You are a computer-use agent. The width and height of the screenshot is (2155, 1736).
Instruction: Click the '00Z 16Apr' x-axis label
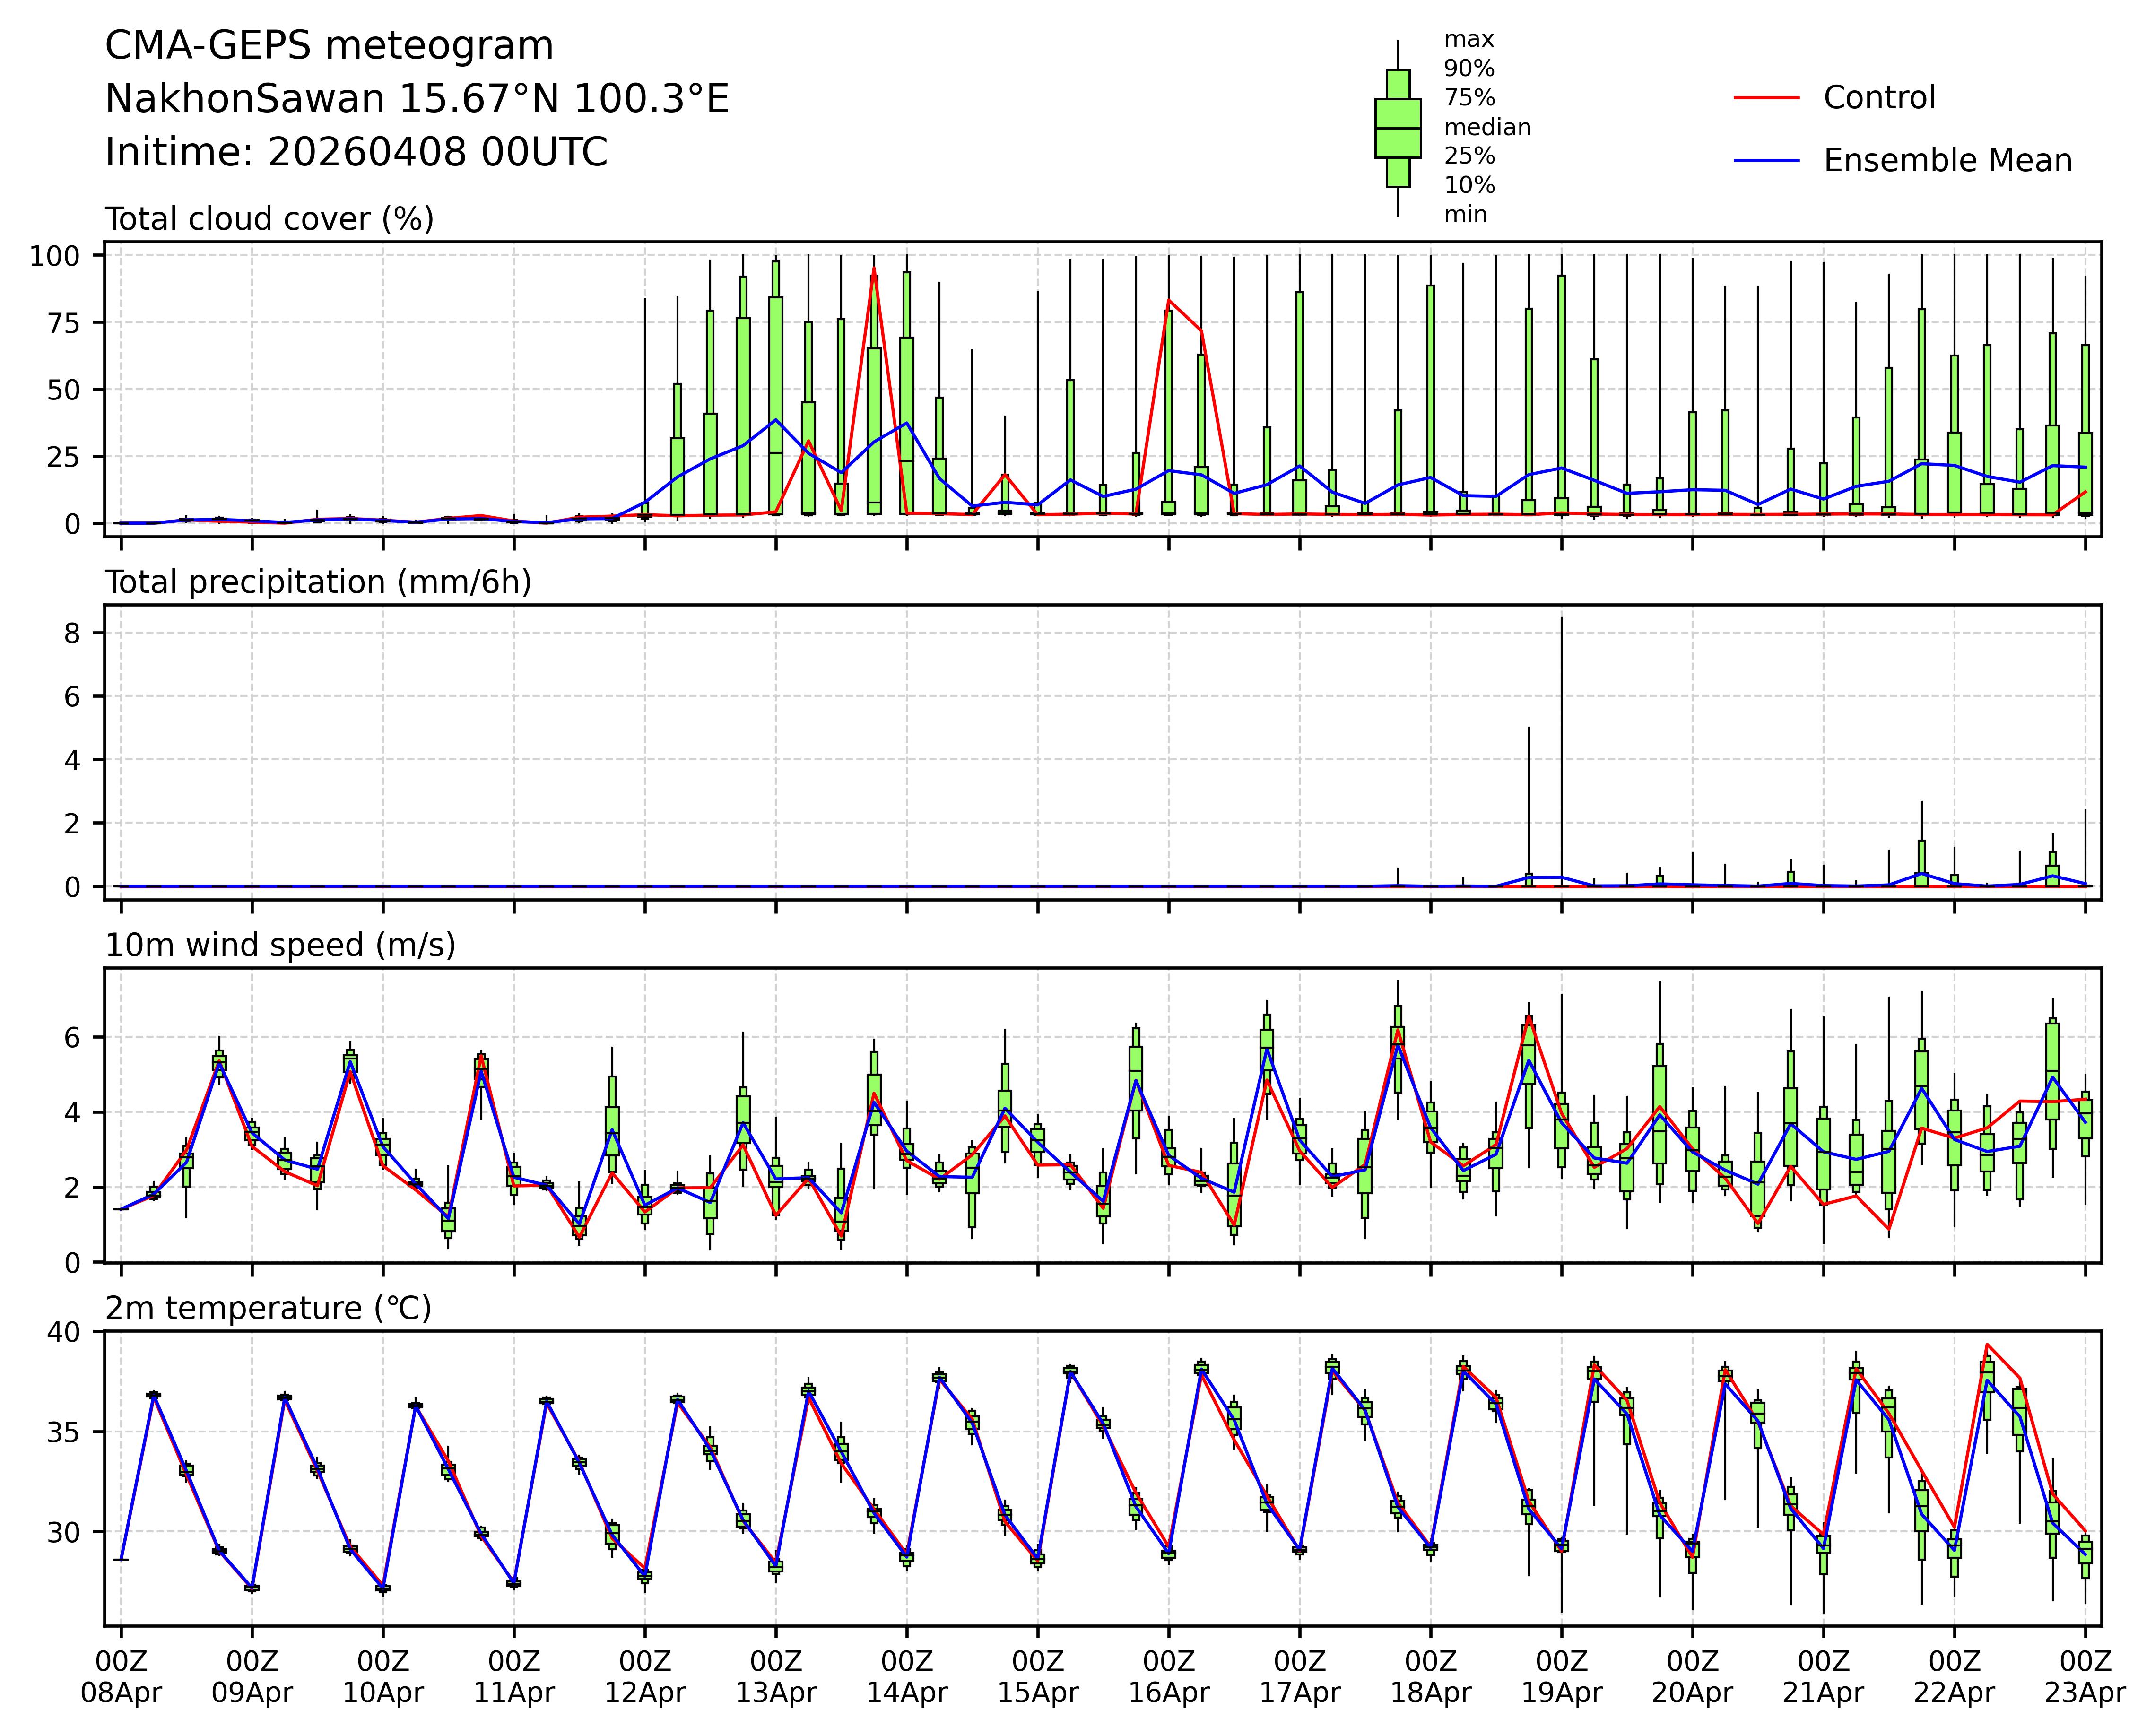pos(1169,1678)
